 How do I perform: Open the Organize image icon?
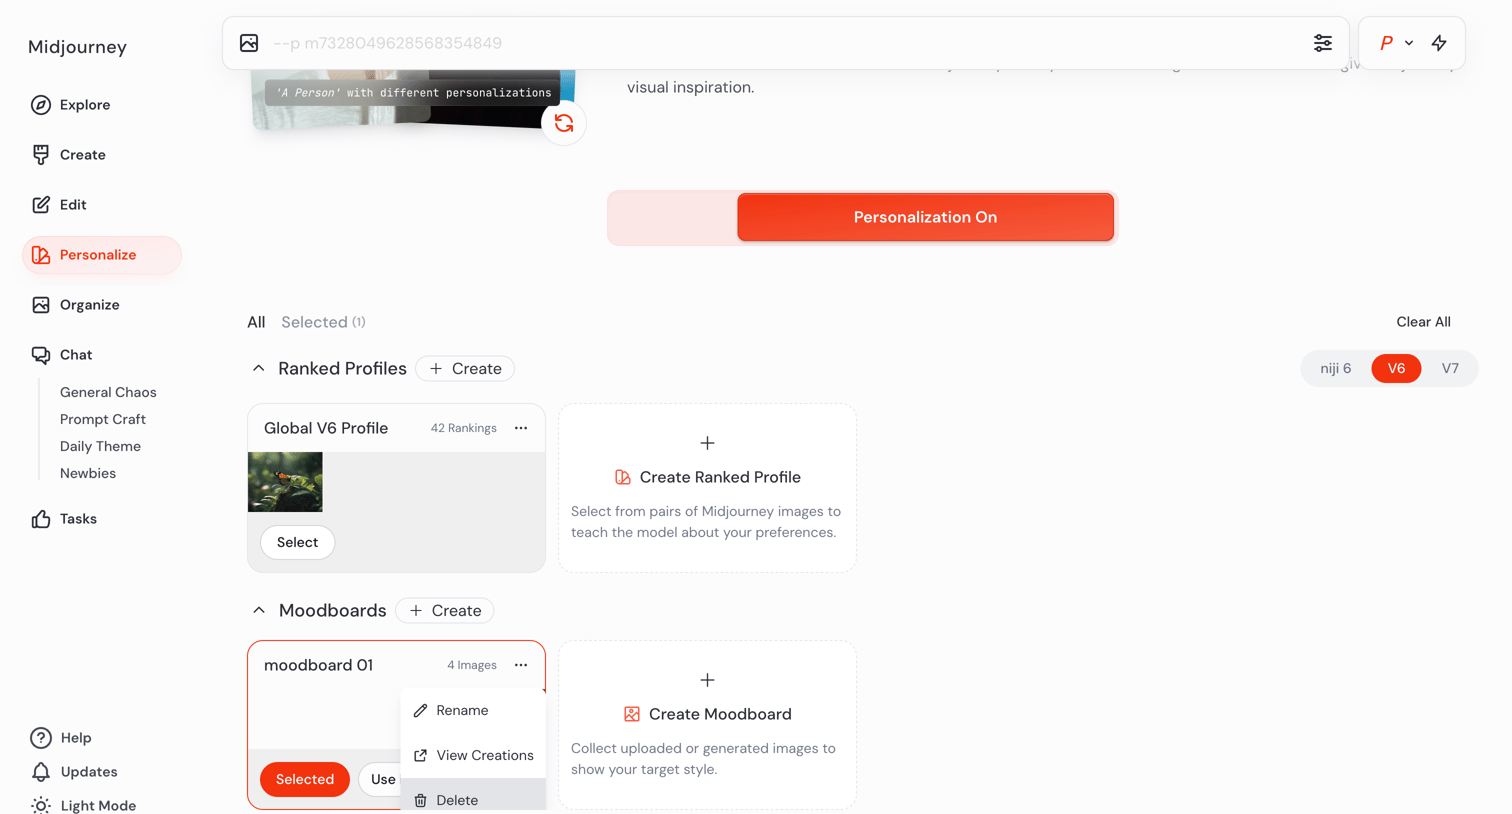[41, 305]
